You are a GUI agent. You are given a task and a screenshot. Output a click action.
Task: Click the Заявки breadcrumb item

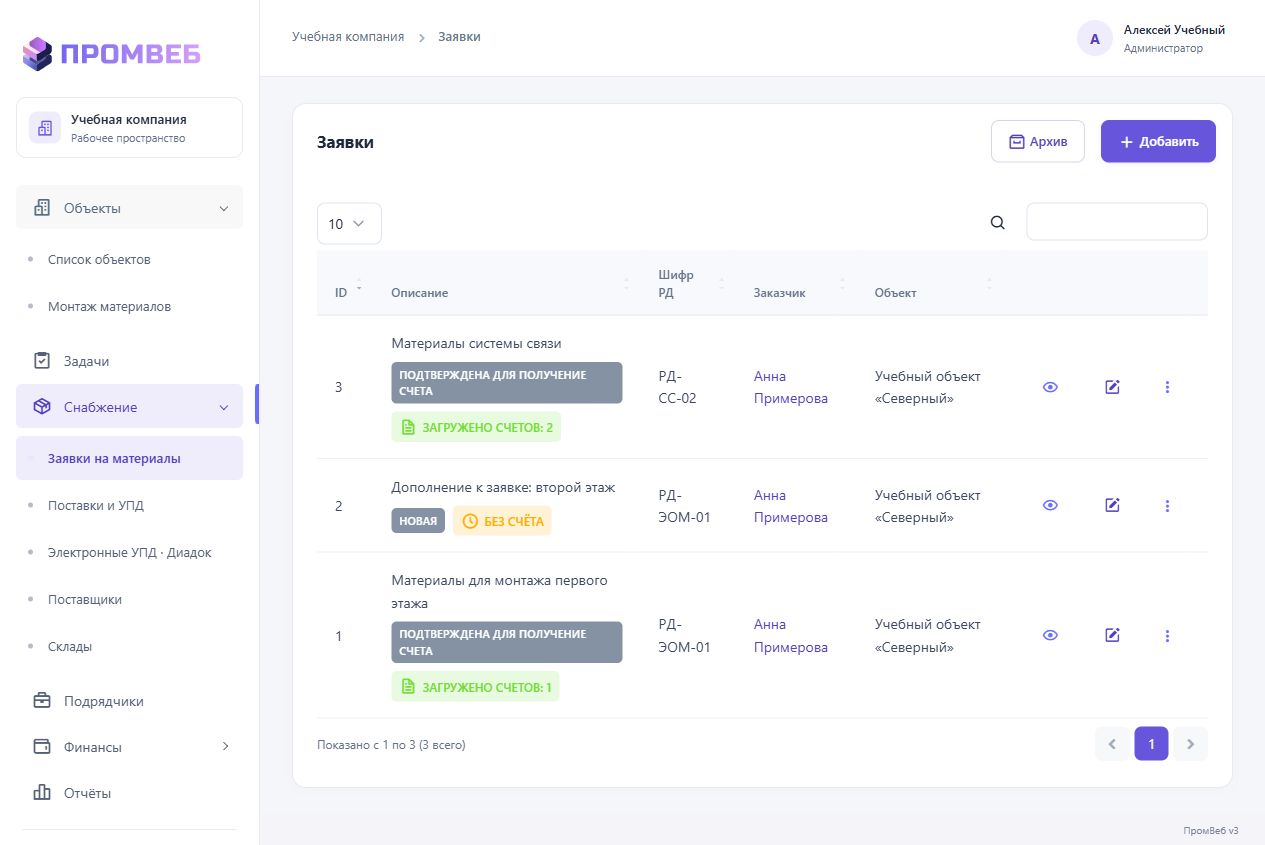459,36
